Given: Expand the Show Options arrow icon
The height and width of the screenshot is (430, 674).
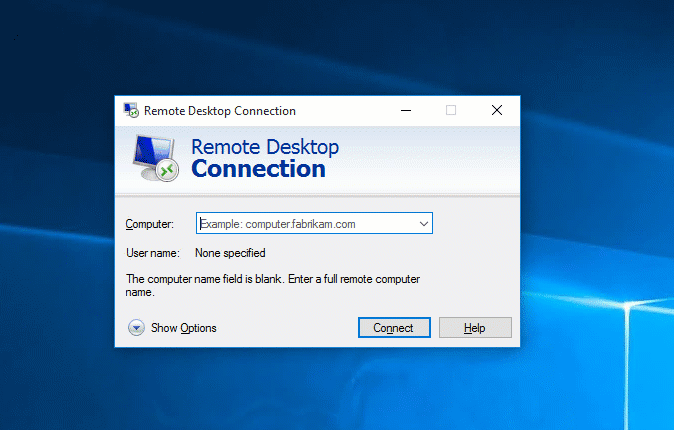Looking at the screenshot, I should (136, 328).
